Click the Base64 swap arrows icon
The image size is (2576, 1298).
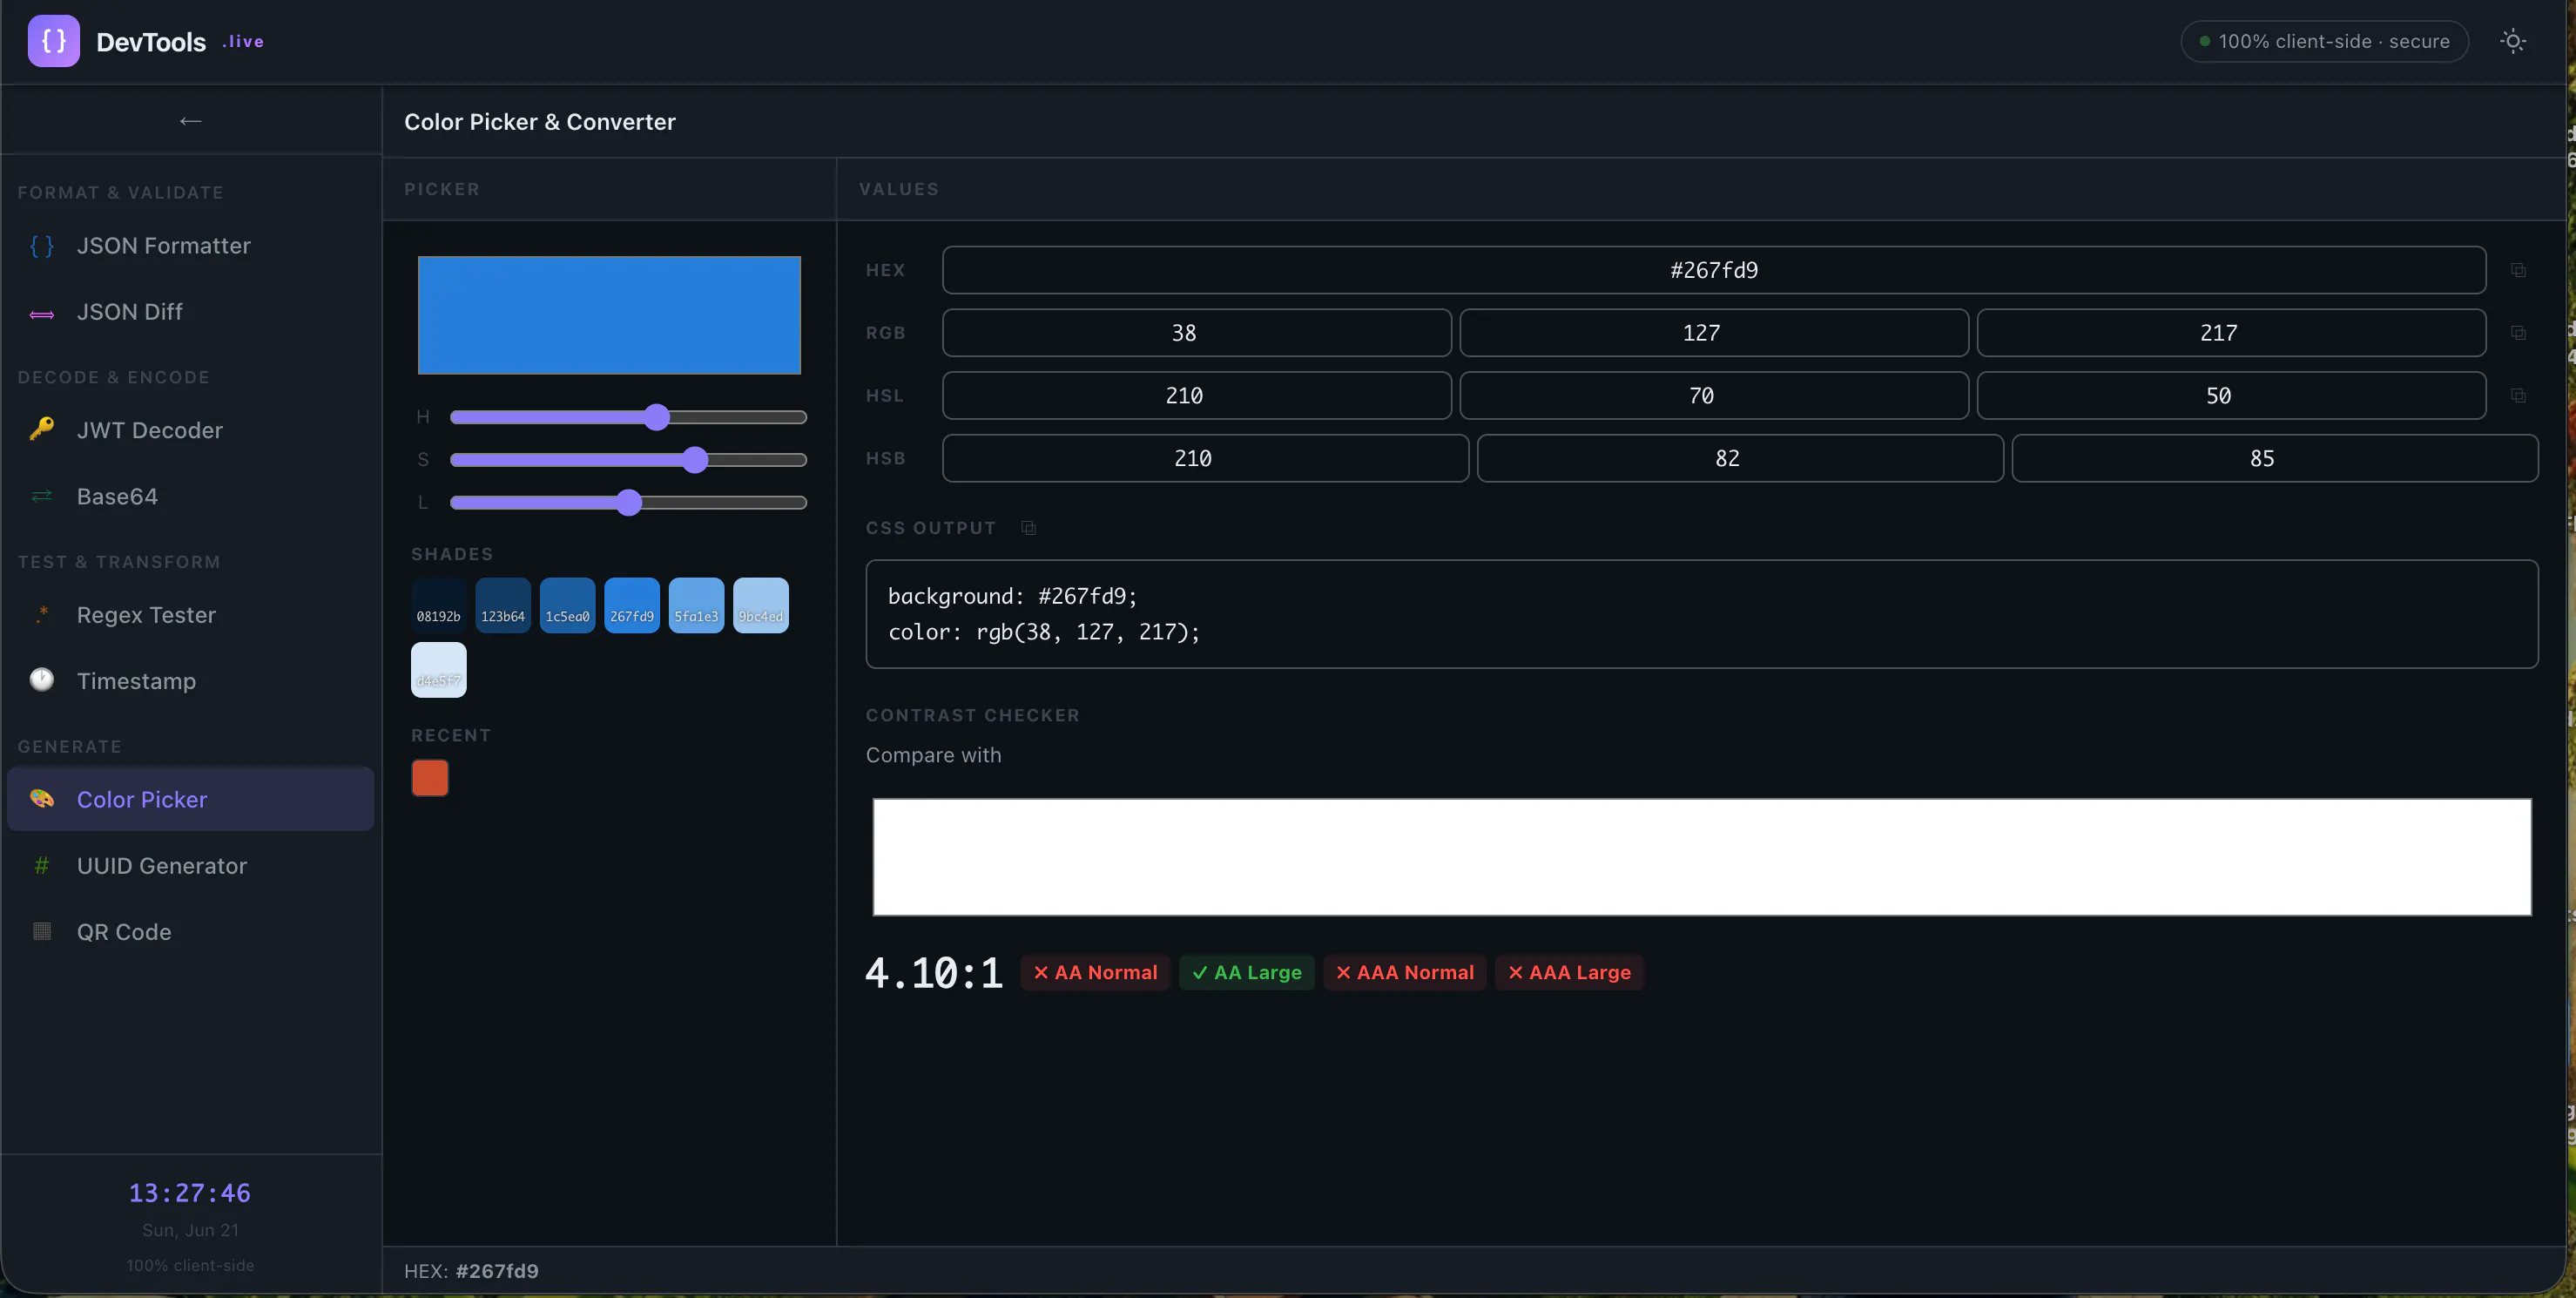click(x=42, y=496)
